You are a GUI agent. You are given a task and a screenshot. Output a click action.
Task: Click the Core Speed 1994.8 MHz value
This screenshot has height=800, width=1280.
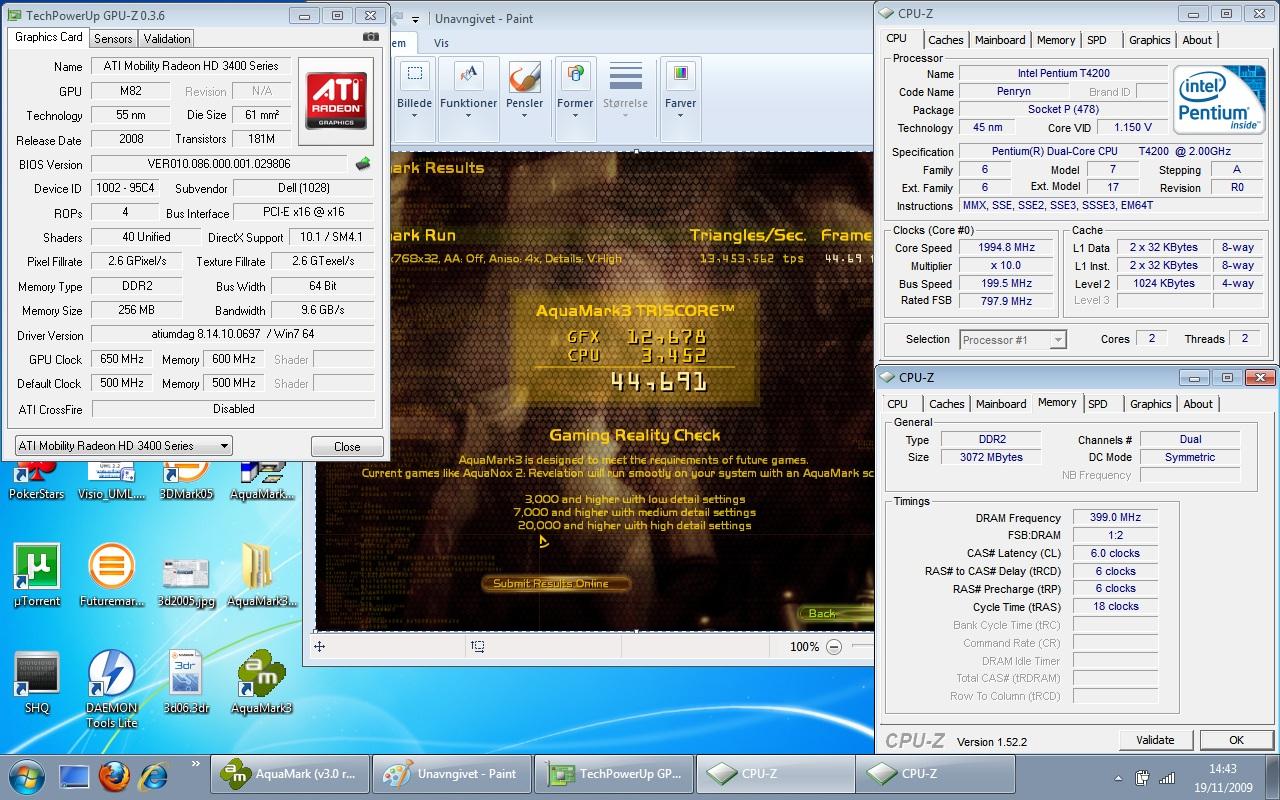[1007, 248]
